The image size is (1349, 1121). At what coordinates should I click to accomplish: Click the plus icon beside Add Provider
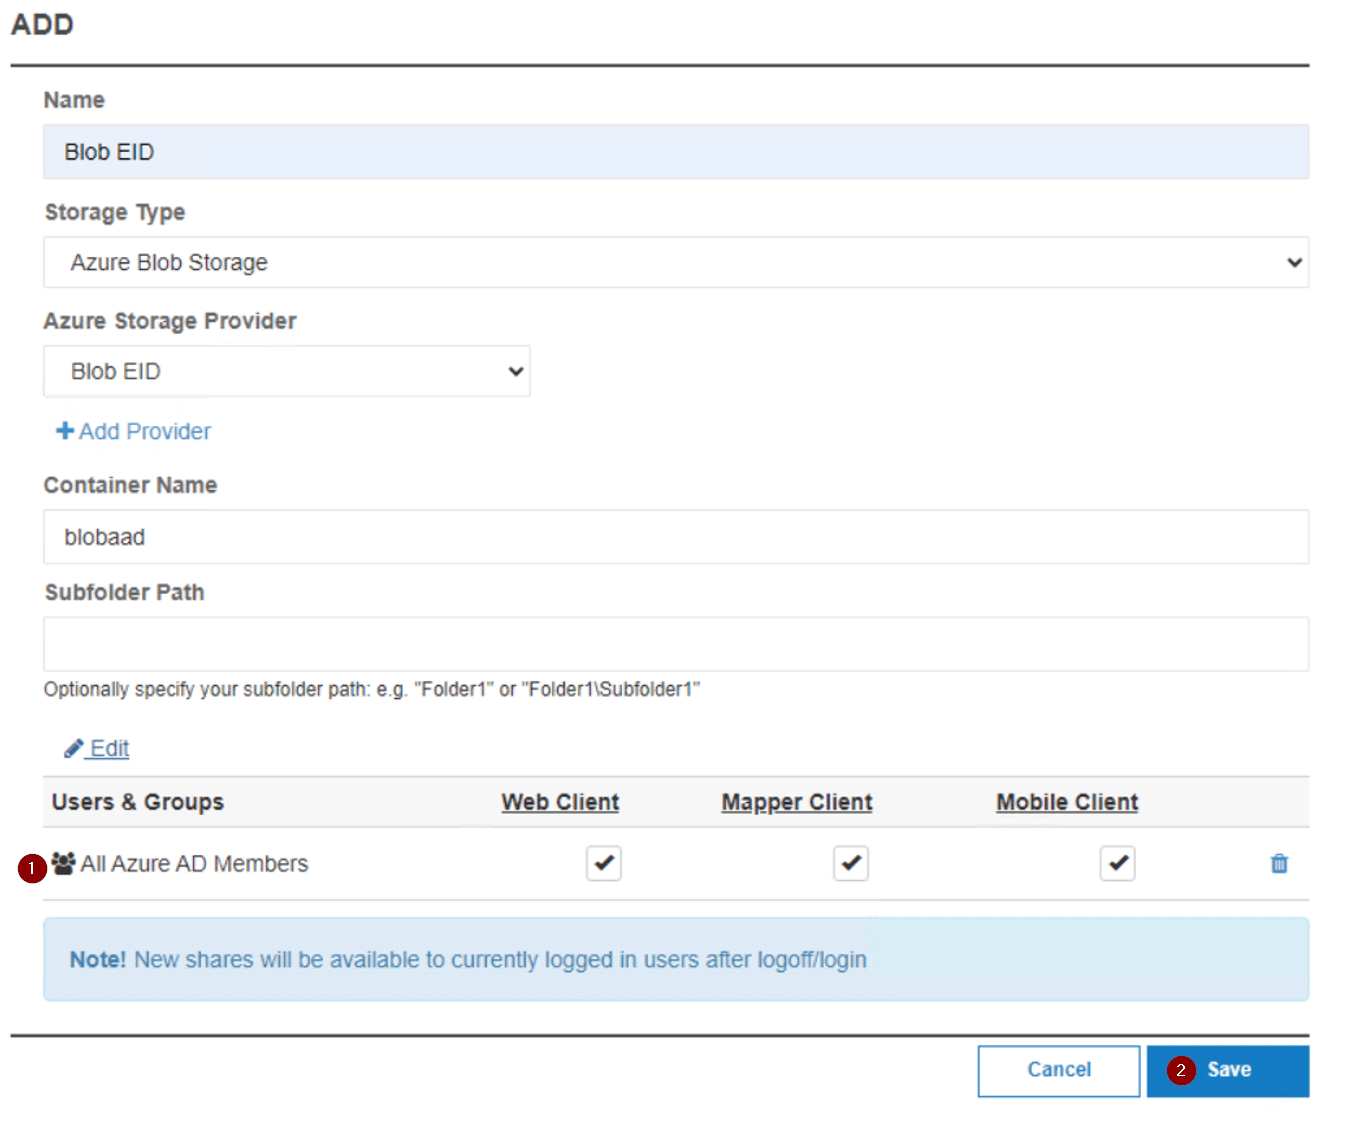coord(64,430)
